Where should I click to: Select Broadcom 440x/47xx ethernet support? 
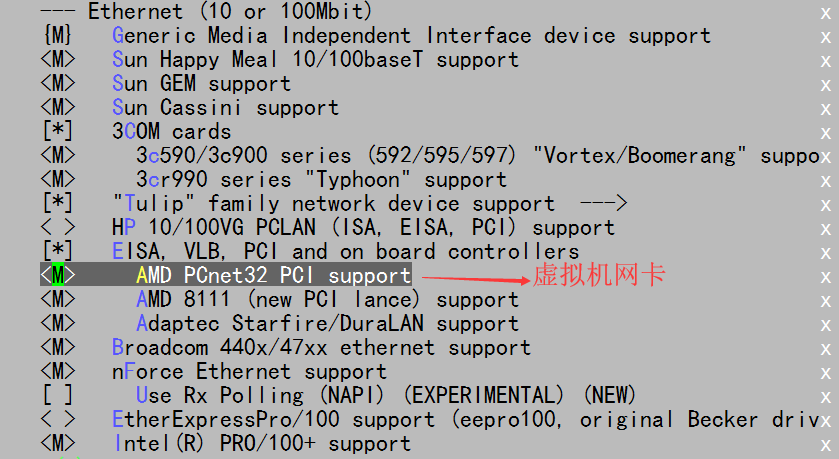[321, 348]
